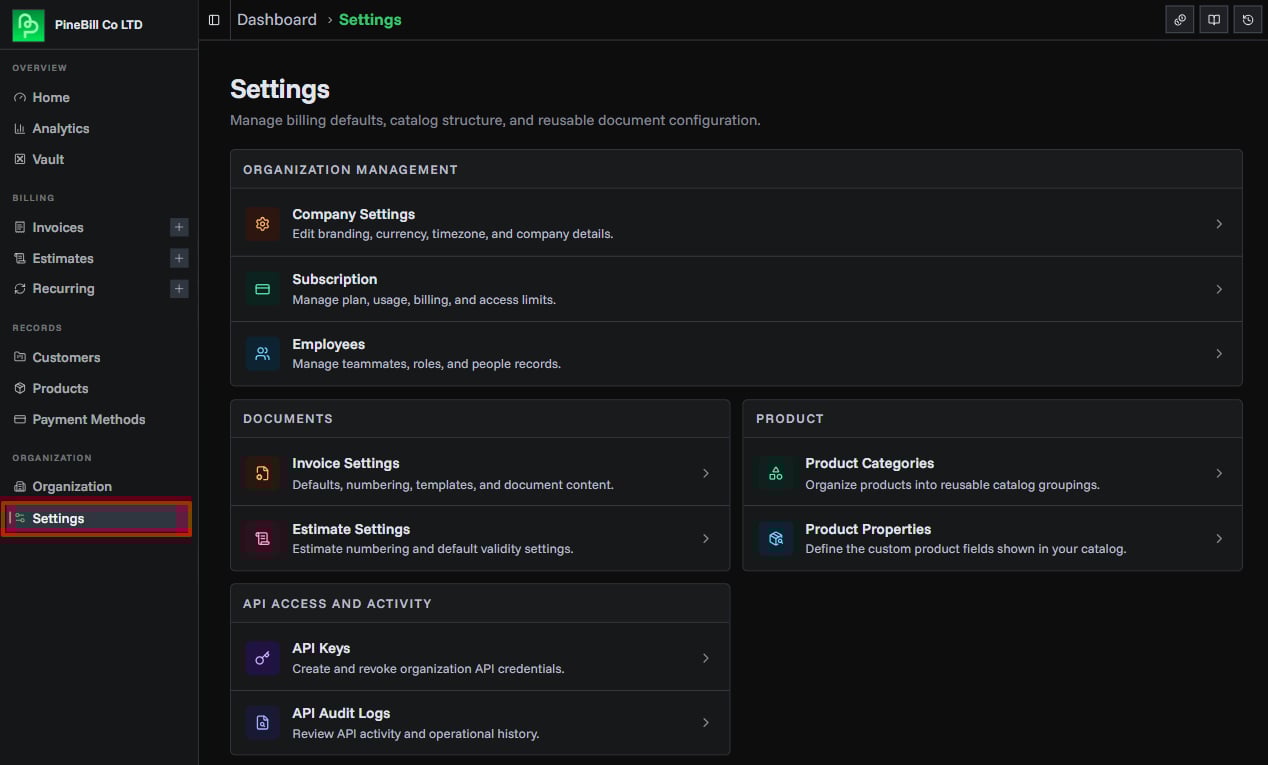Open Analytics in the sidebar
The image size is (1268, 765).
60,128
